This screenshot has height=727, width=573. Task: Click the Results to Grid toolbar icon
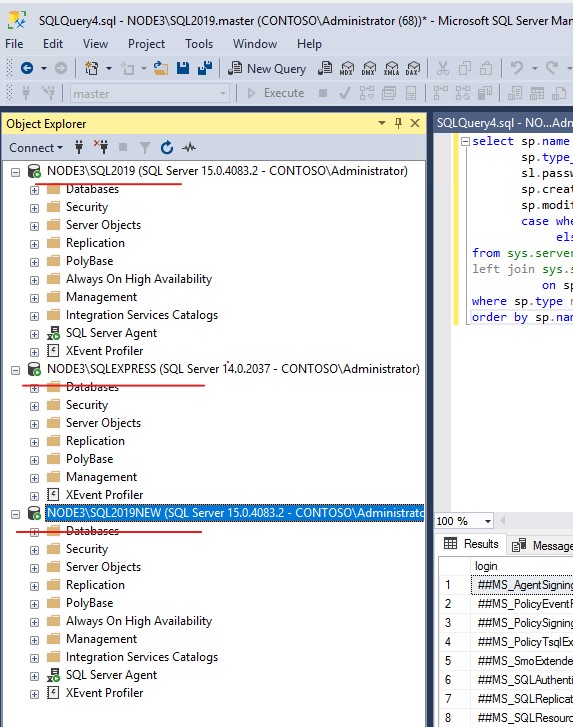pos(537,94)
